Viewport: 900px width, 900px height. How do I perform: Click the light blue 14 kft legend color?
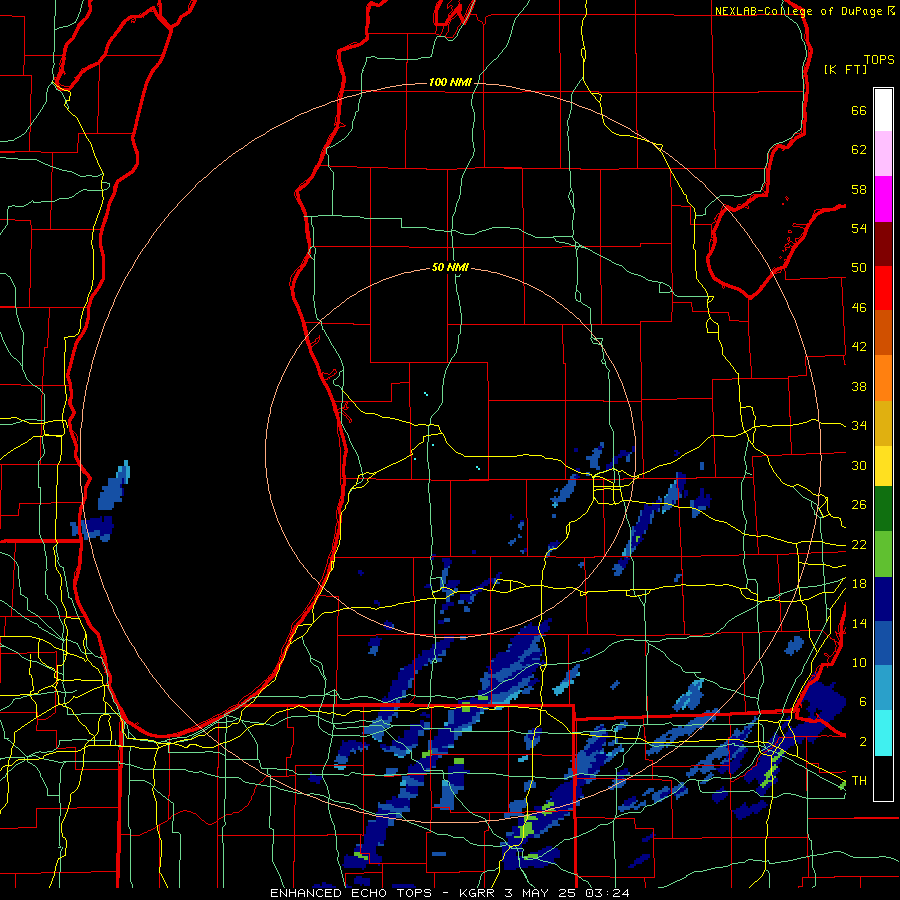tap(883, 688)
